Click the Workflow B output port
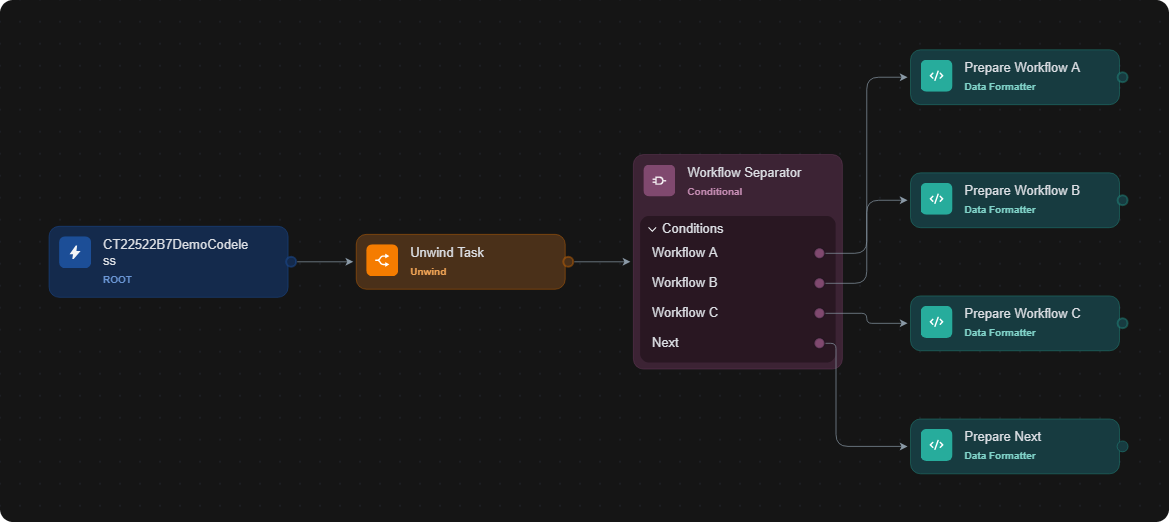This screenshot has width=1169, height=522. pos(819,283)
